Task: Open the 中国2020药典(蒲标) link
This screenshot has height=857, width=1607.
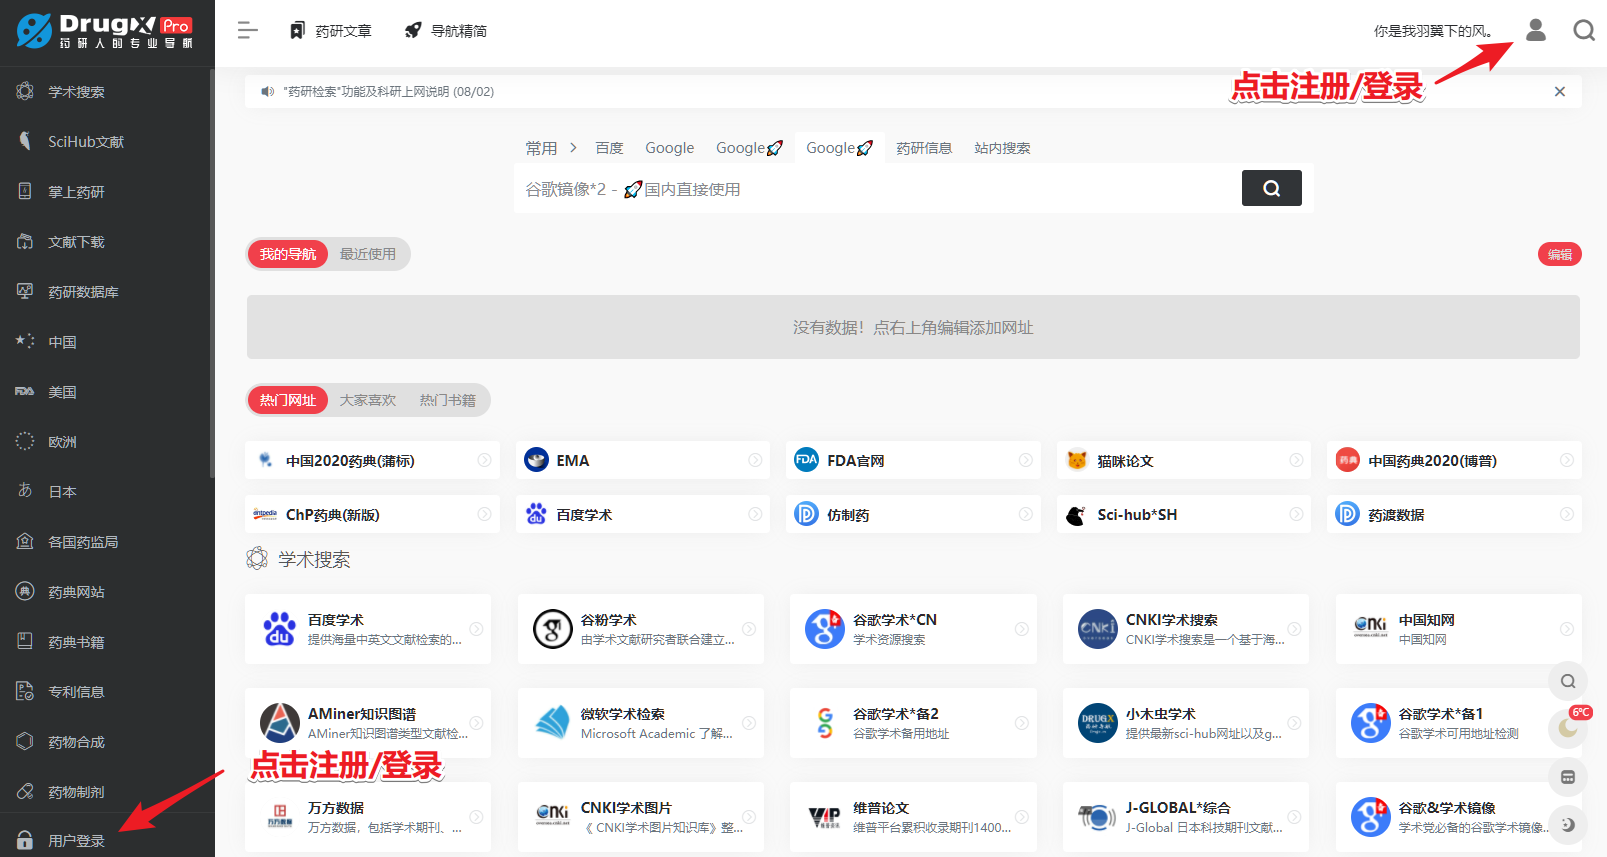Action: coord(372,460)
